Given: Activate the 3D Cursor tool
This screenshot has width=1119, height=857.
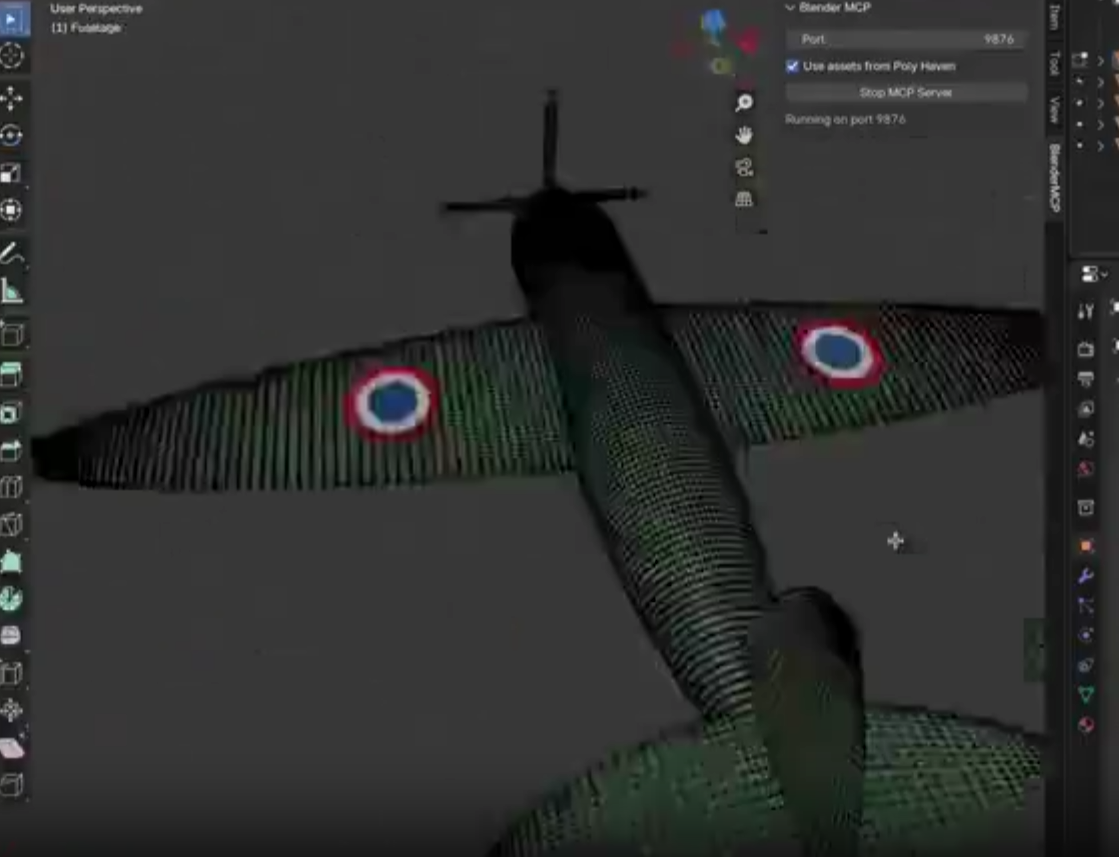Looking at the screenshot, I should [x=12, y=56].
